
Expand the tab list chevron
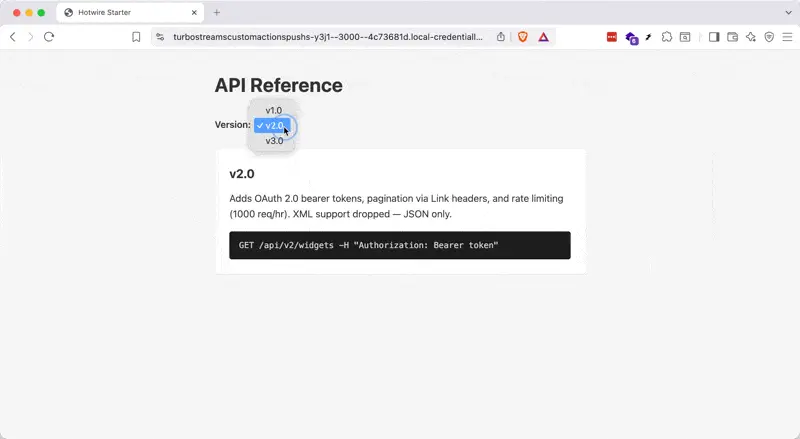(788, 12)
